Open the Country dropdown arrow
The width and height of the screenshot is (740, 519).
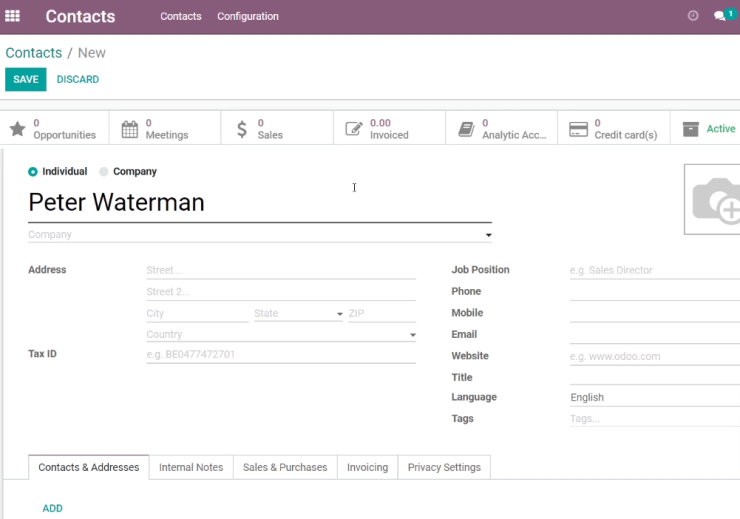coord(412,335)
